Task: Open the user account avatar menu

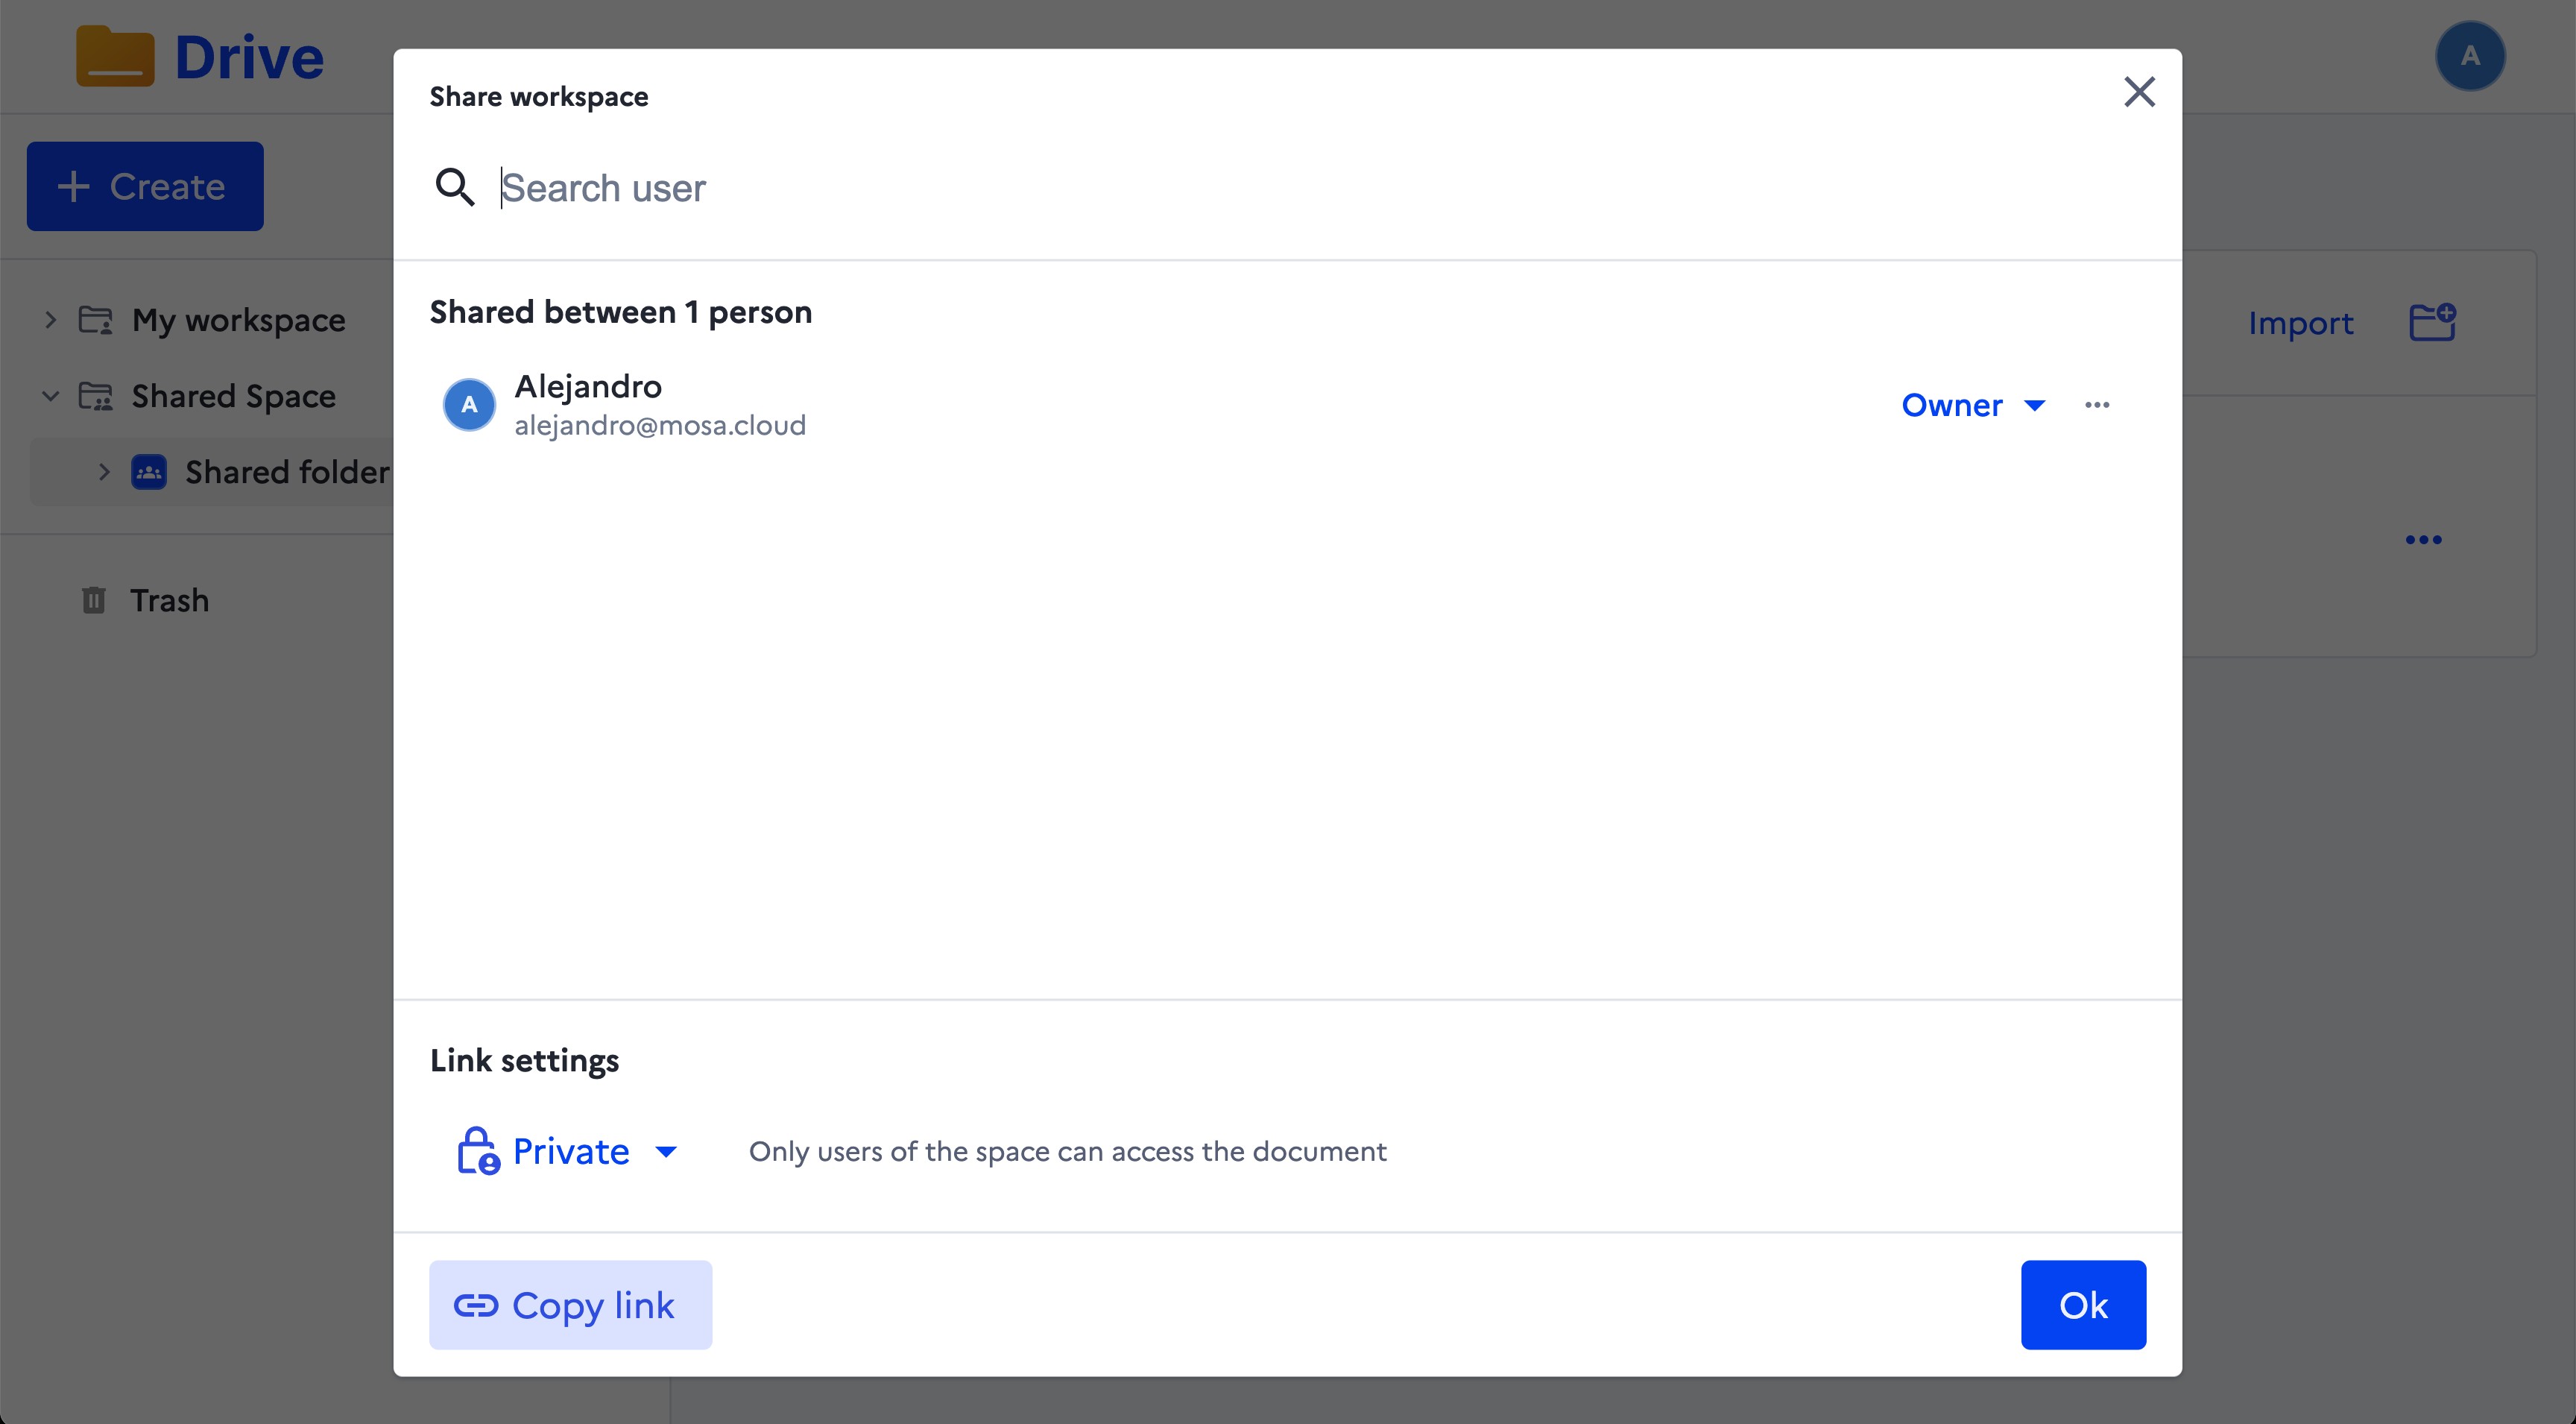Action: coord(2470,56)
